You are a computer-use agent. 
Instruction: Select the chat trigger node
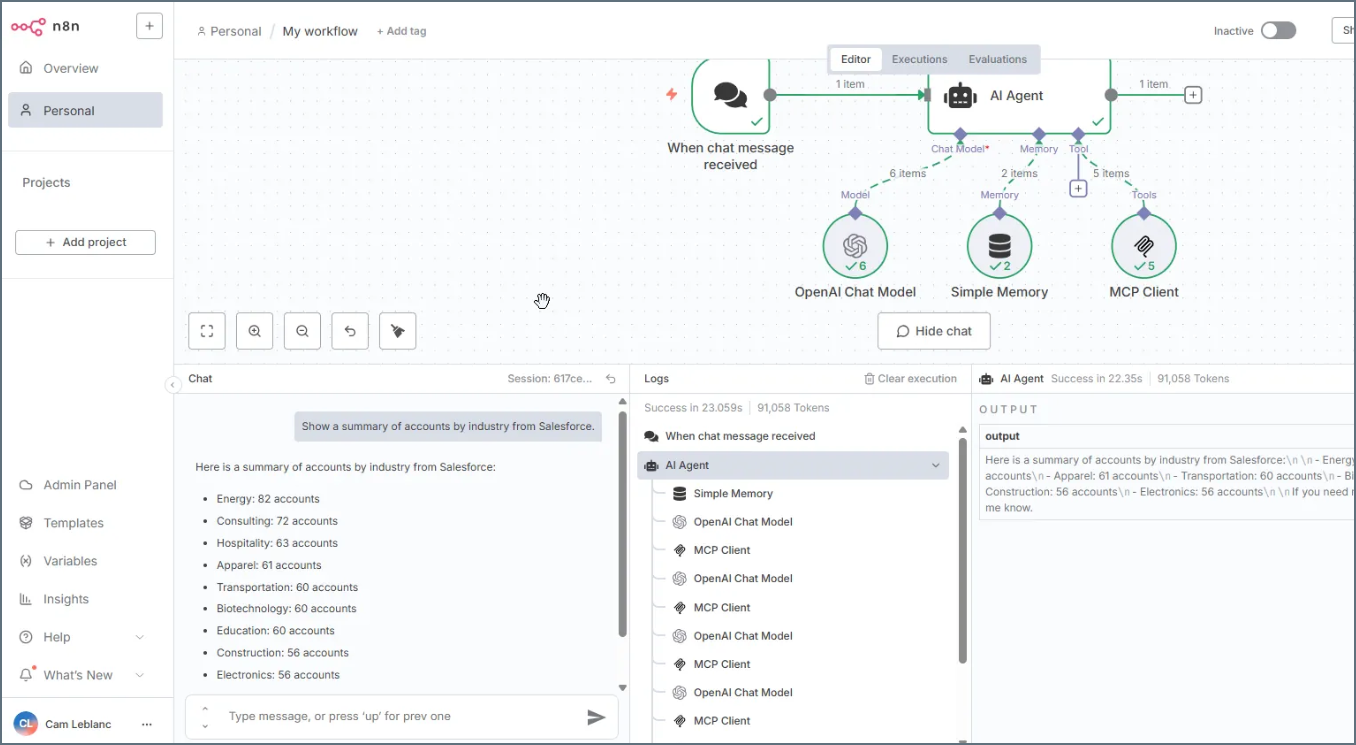click(730, 95)
